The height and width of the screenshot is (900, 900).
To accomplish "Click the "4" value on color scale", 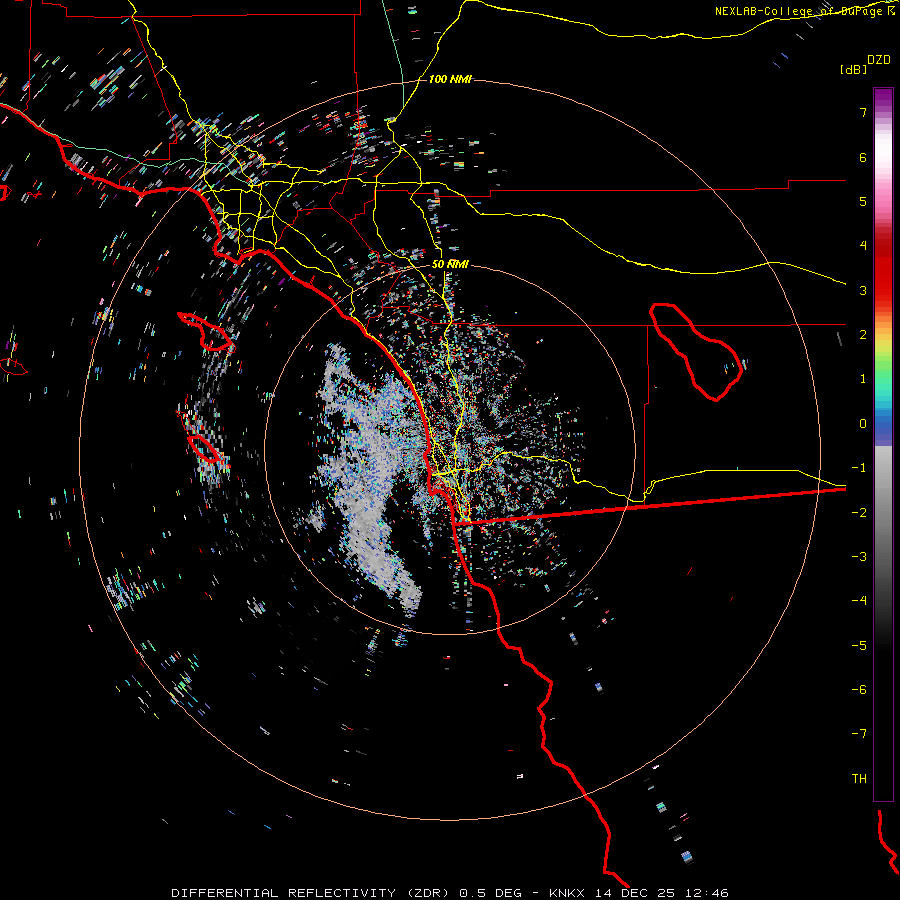I will 863,246.
